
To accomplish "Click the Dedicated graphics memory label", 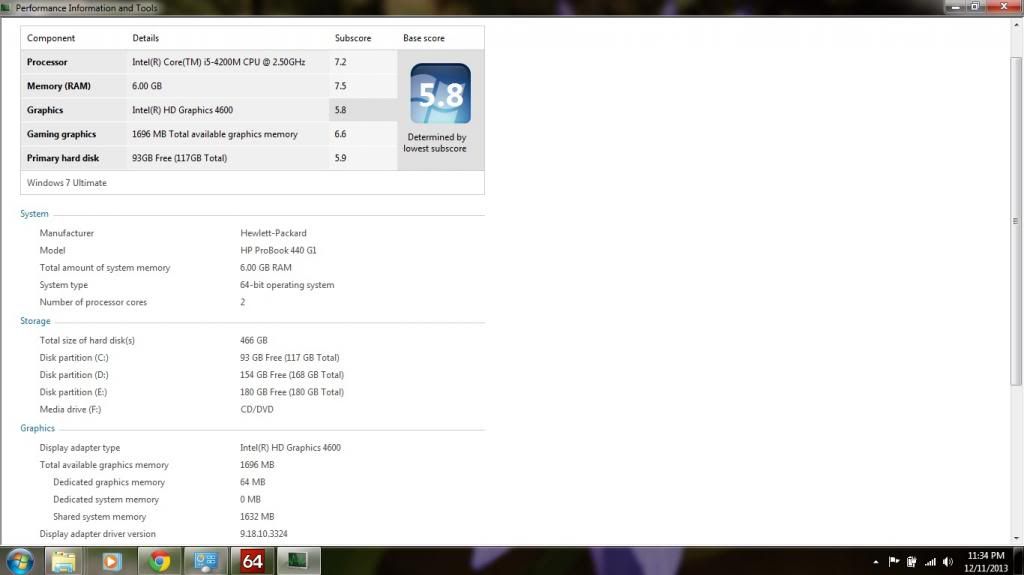I will click(x=109, y=482).
